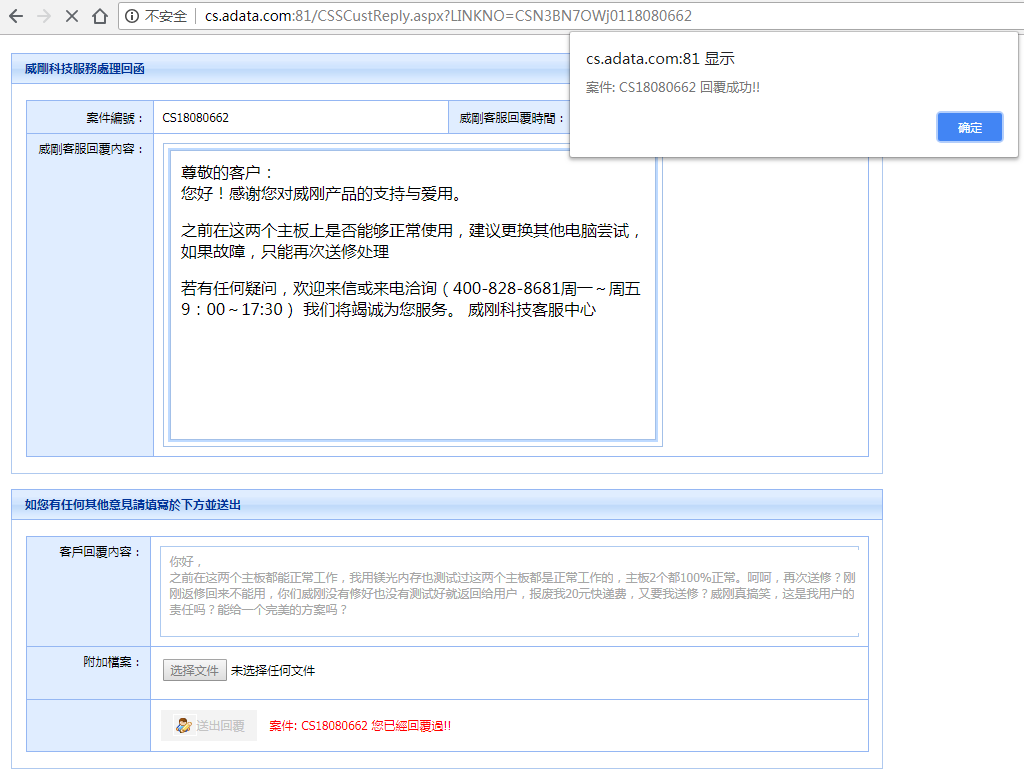Click the 附加檔案 label
The image size is (1024, 775).
(x=112, y=661)
